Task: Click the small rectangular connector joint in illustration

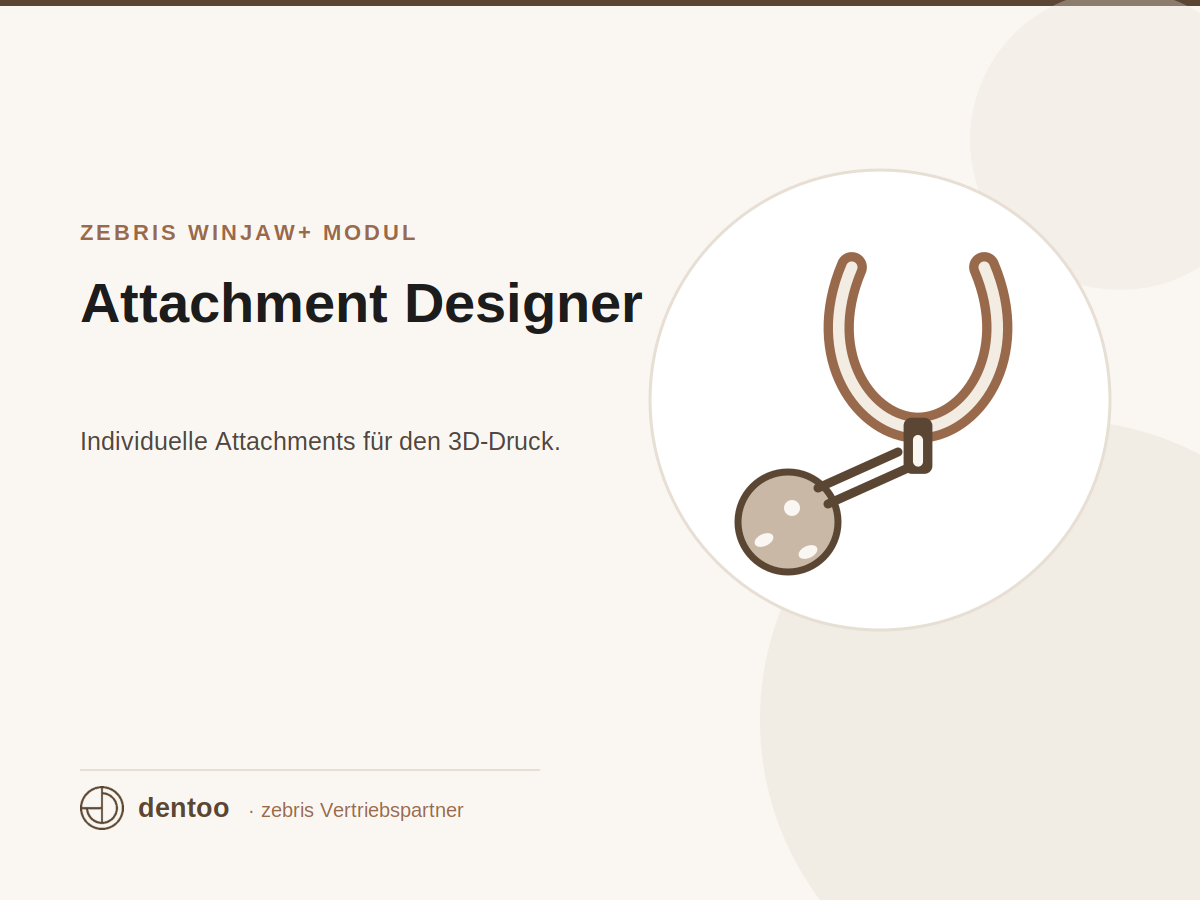Action: (918, 447)
